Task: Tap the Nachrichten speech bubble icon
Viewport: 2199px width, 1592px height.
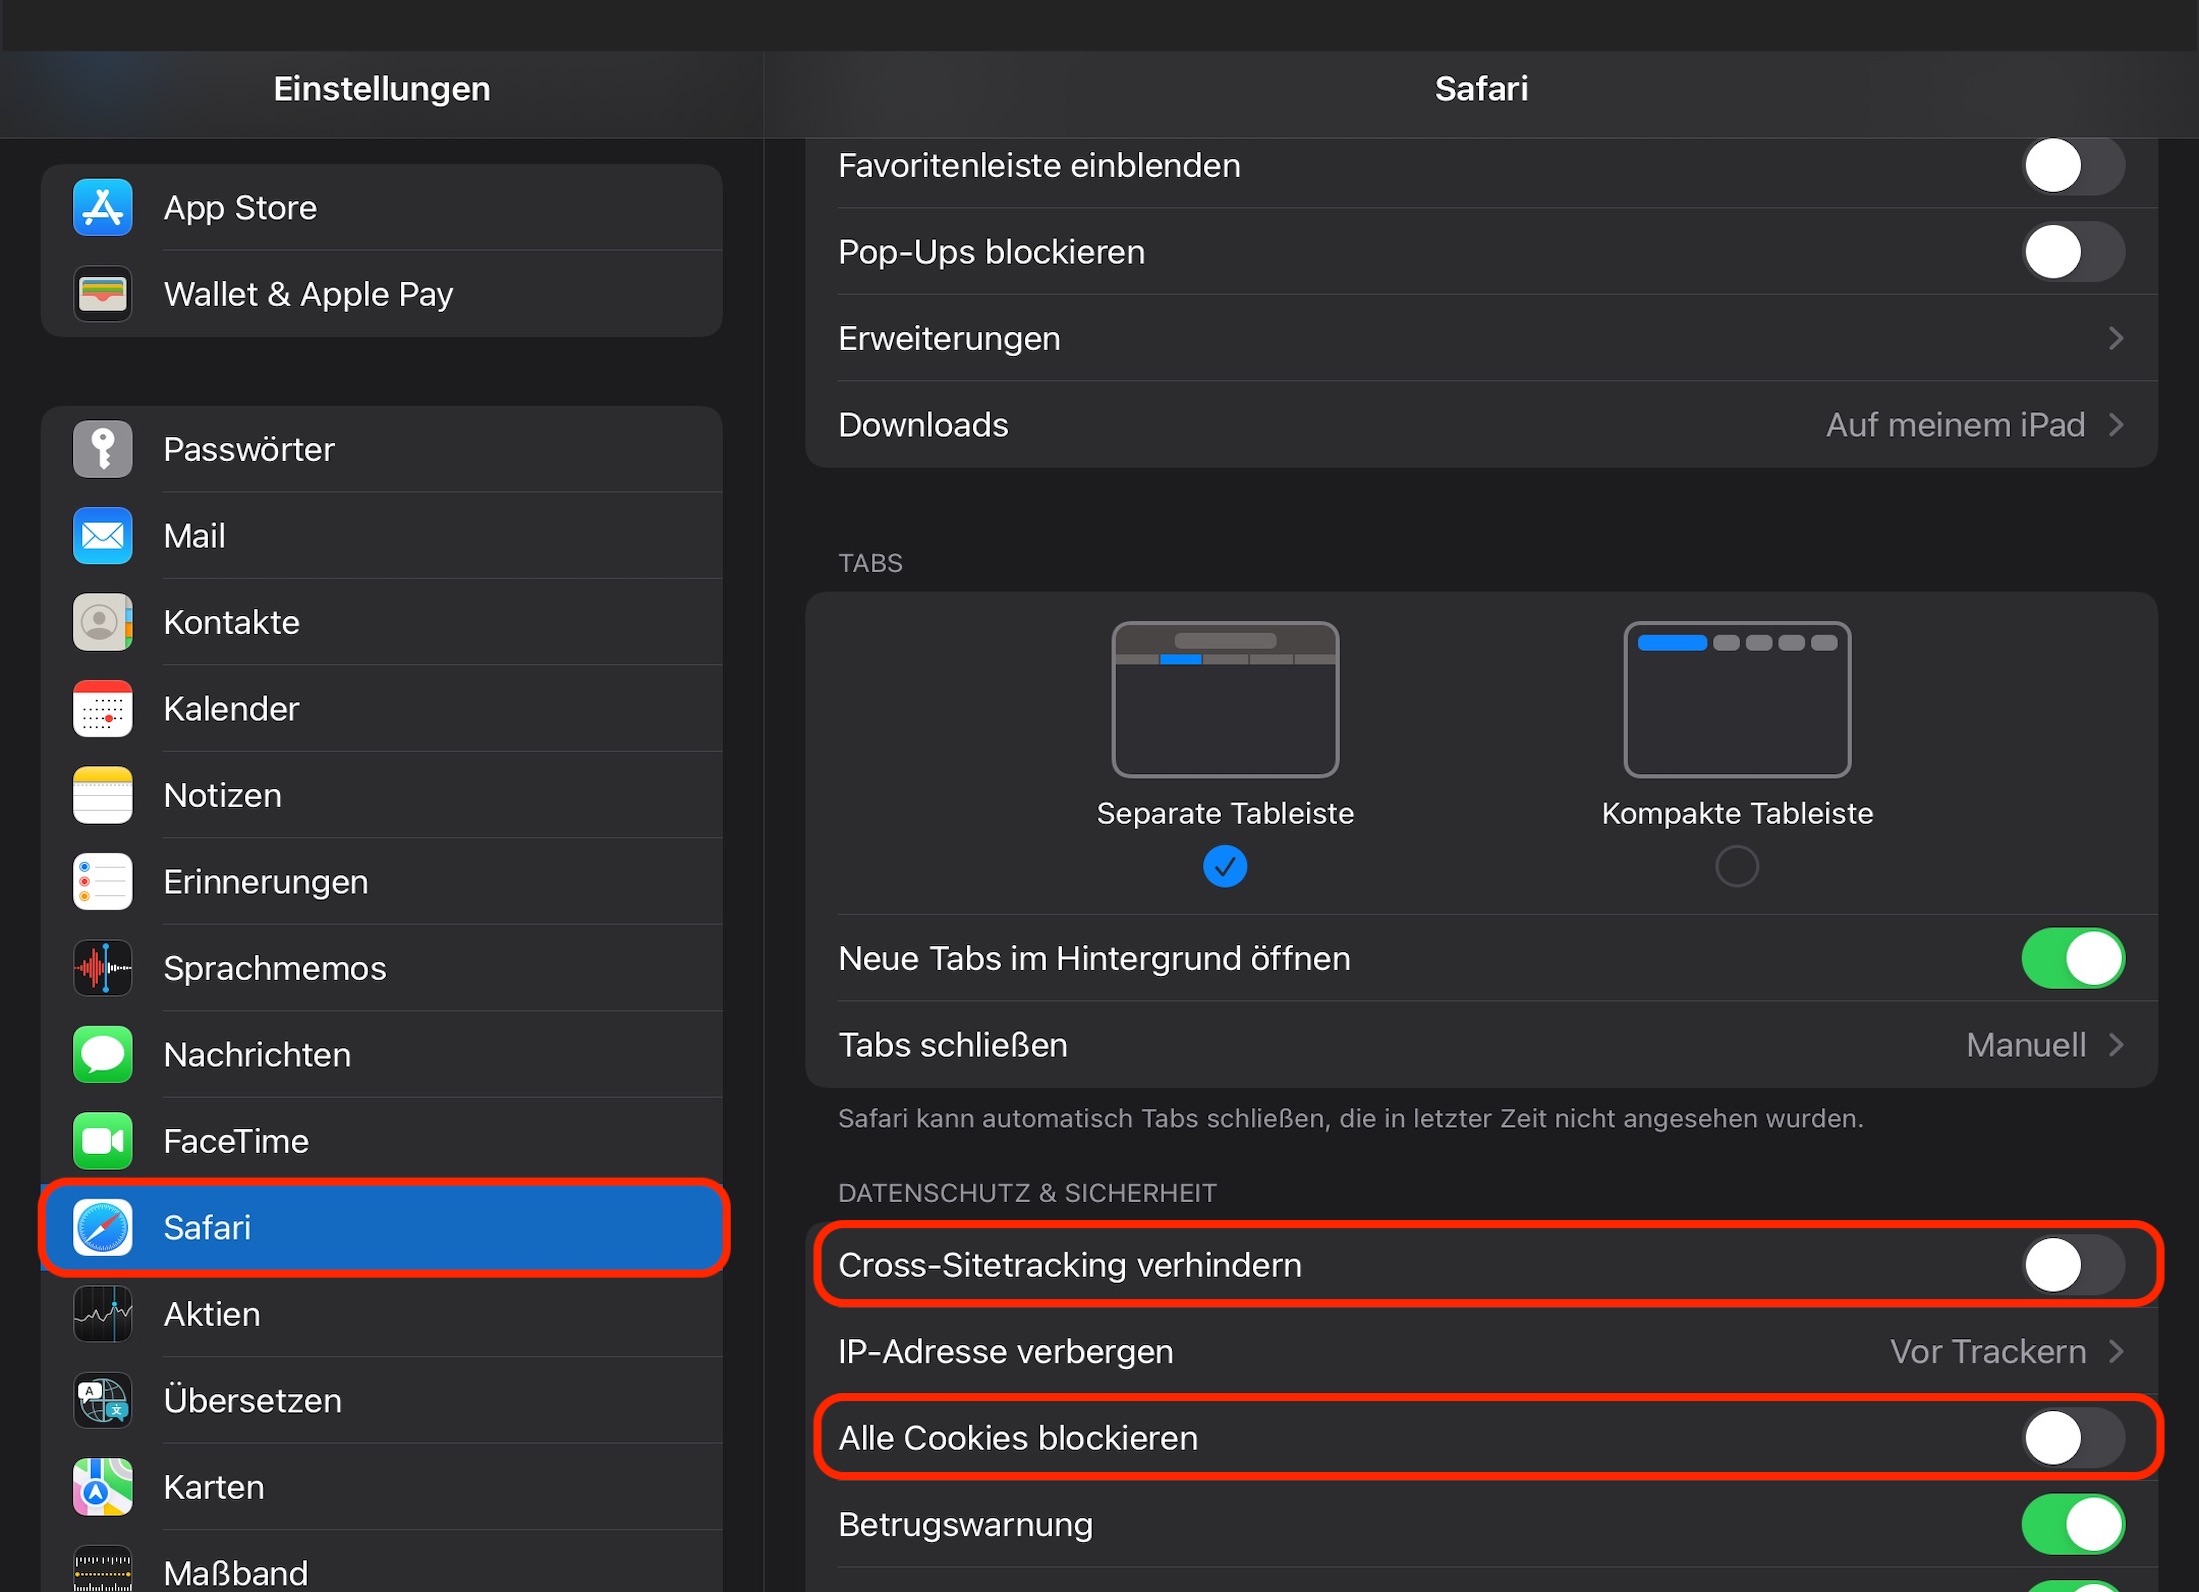Action: [x=102, y=1055]
